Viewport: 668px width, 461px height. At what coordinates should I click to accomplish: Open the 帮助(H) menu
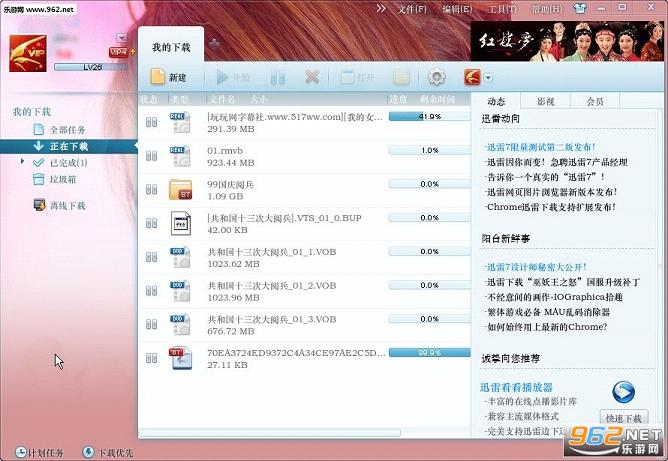pyautogui.click(x=547, y=9)
